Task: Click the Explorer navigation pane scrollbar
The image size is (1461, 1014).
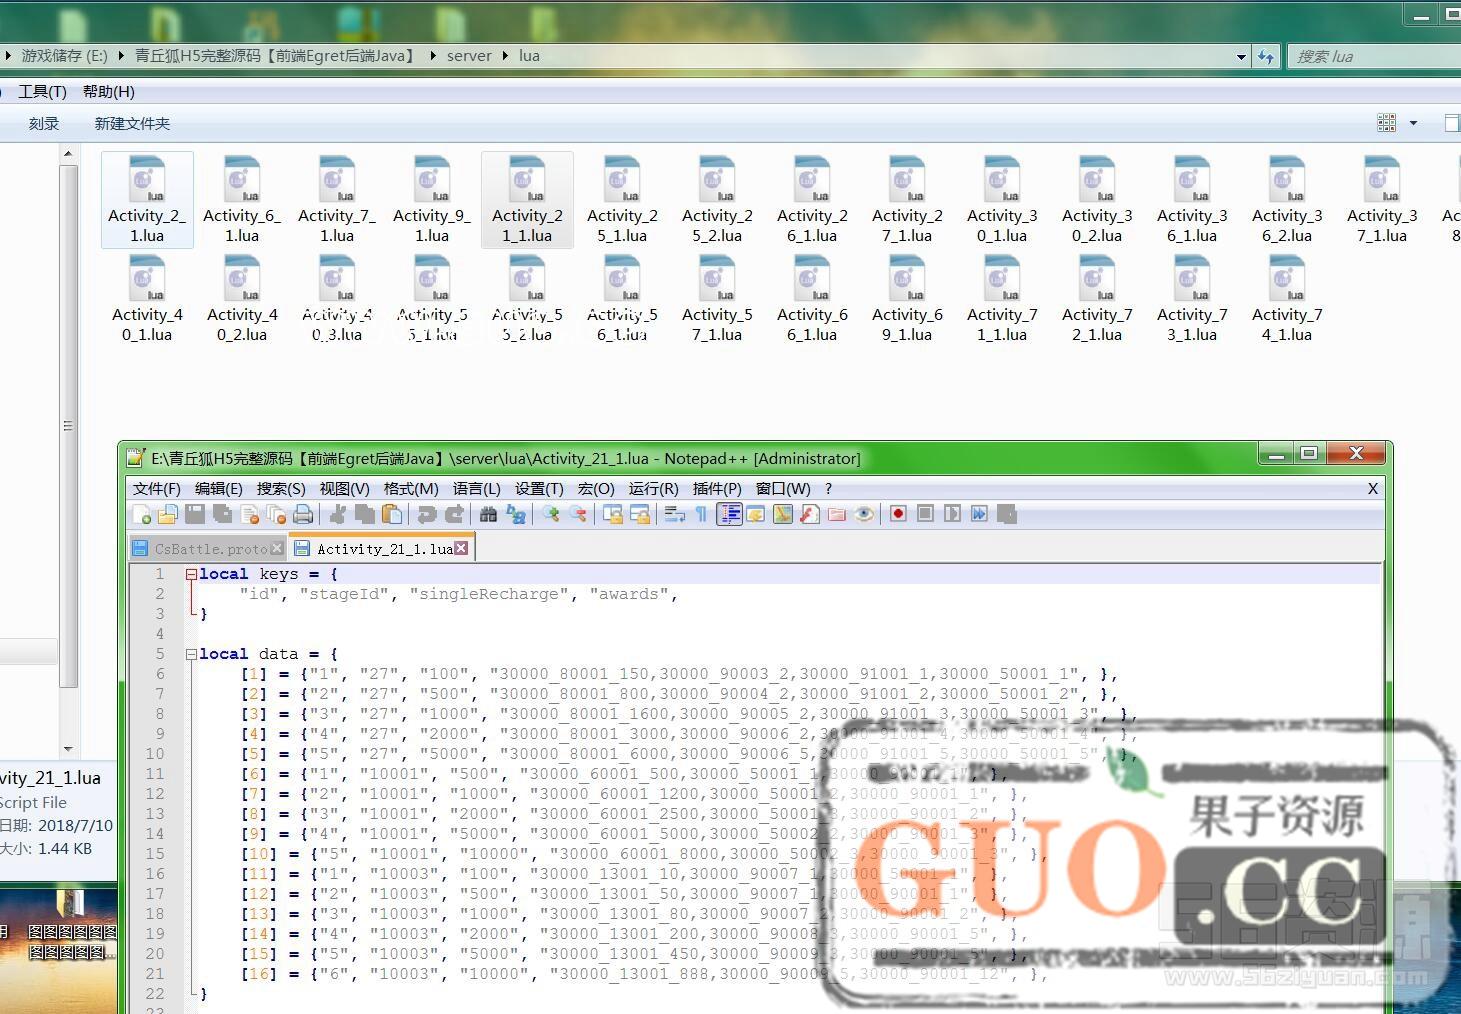Action: 68,426
